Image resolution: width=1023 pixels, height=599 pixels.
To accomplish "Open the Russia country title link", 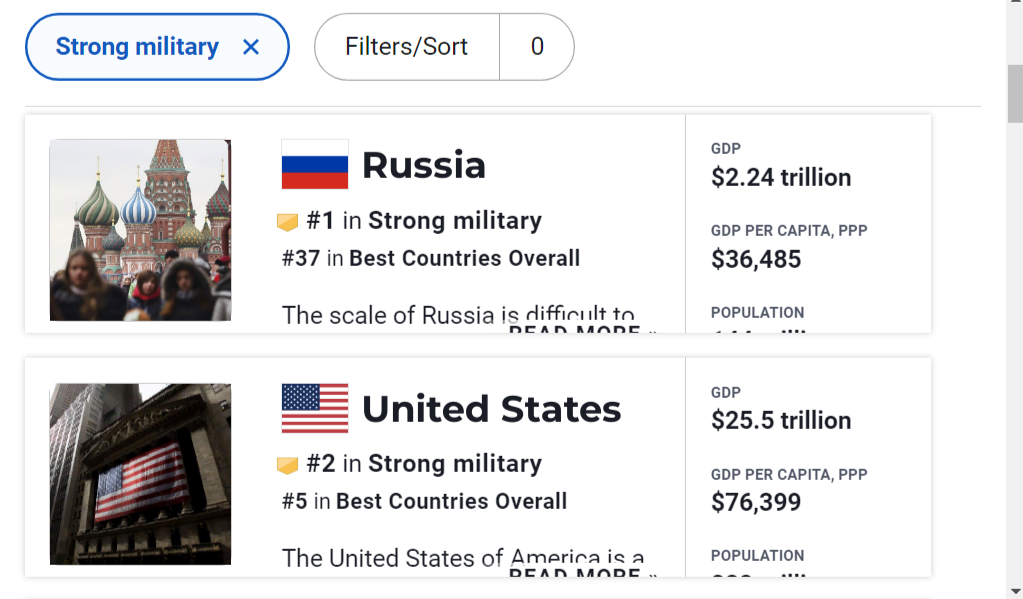I will pos(424,165).
